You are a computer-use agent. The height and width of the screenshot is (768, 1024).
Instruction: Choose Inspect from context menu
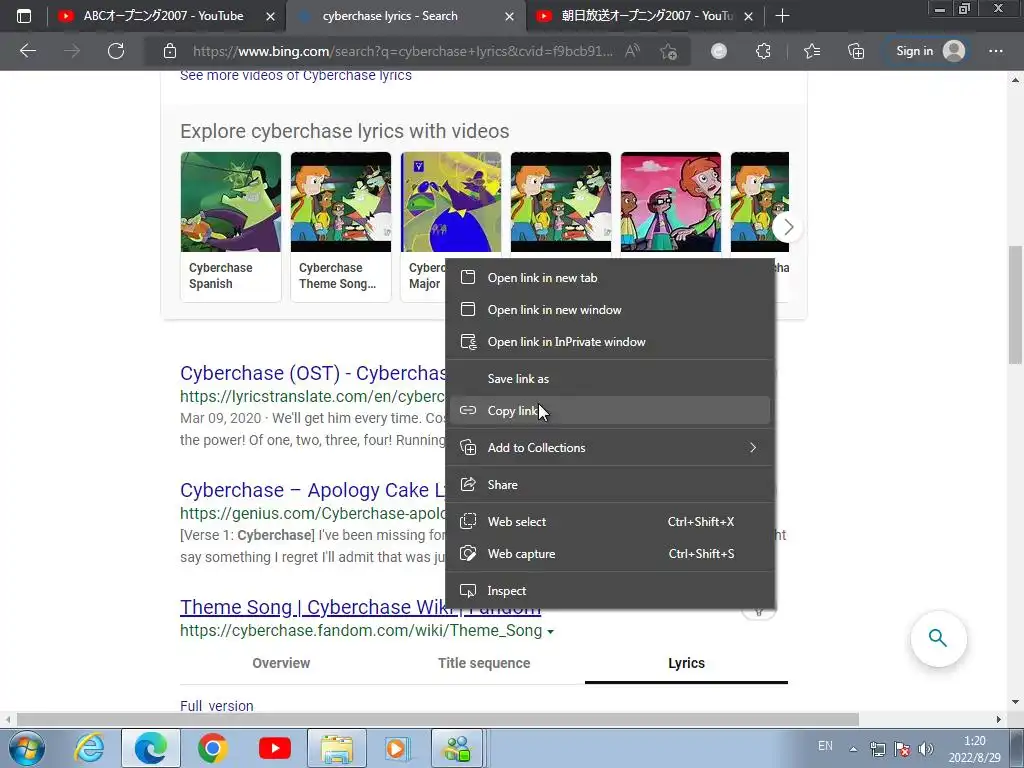(x=610, y=590)
